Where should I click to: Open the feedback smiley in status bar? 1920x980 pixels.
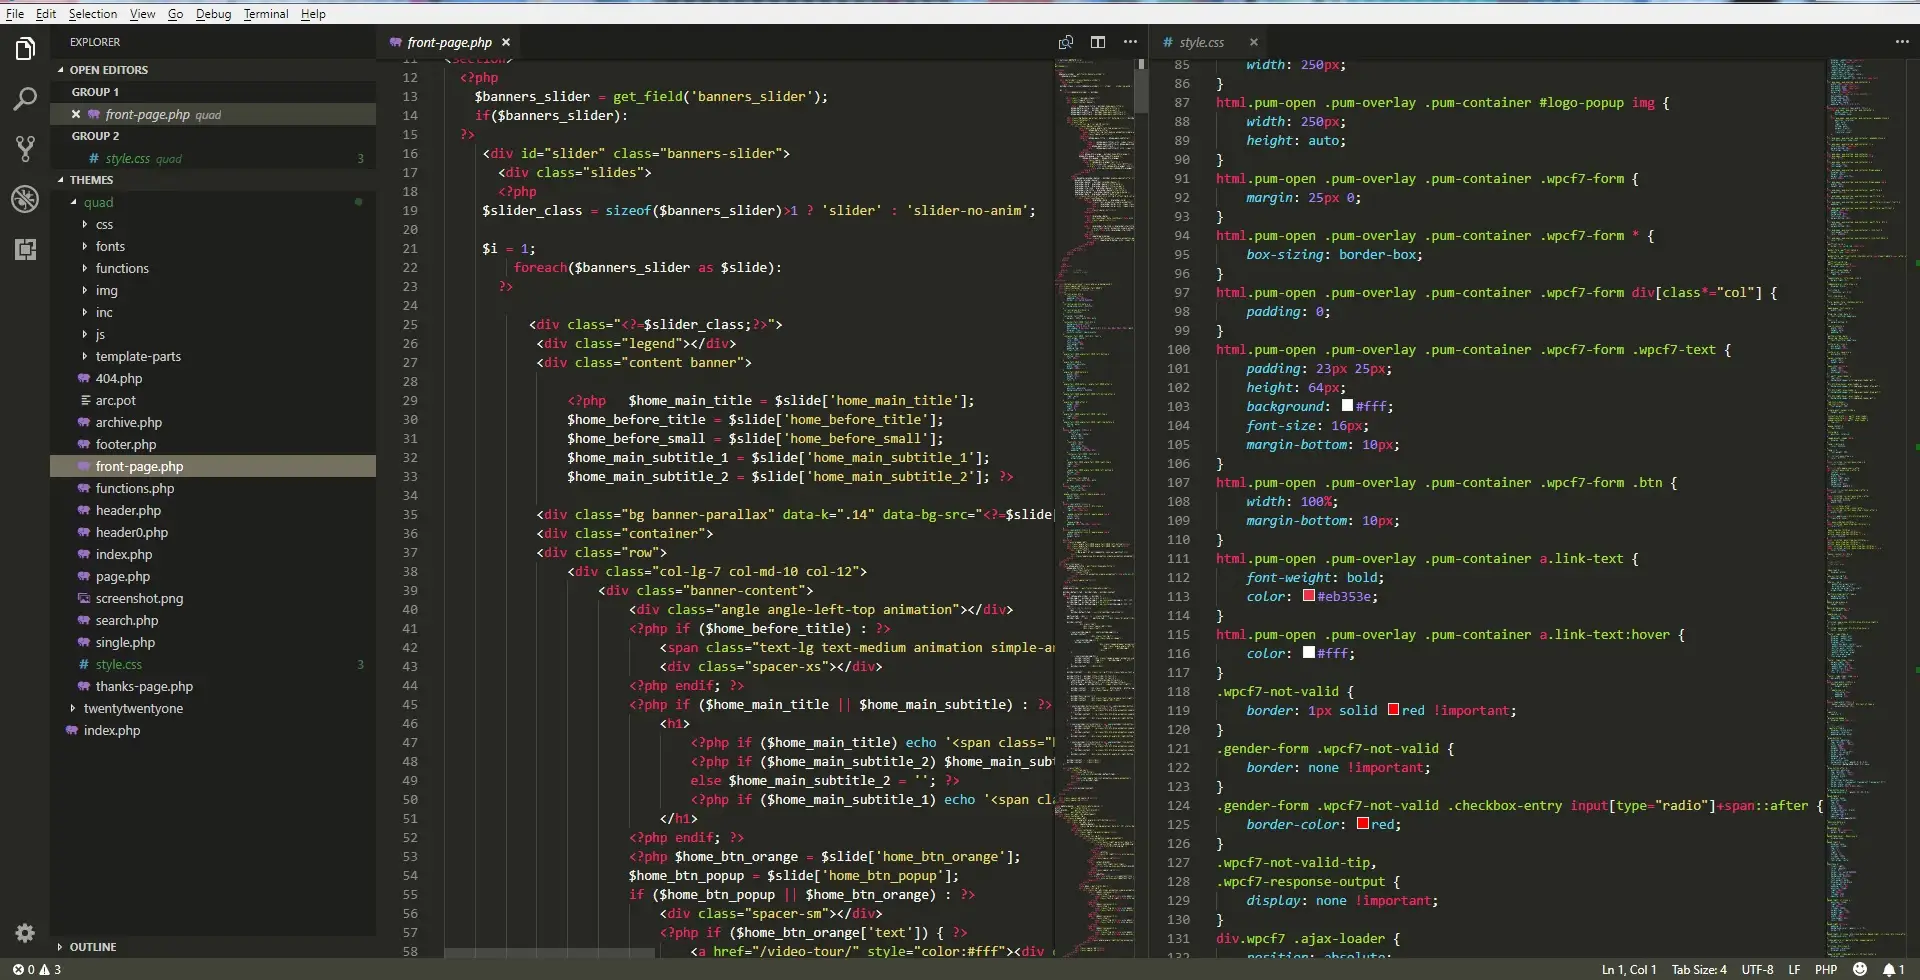(x=1860, y=969)
